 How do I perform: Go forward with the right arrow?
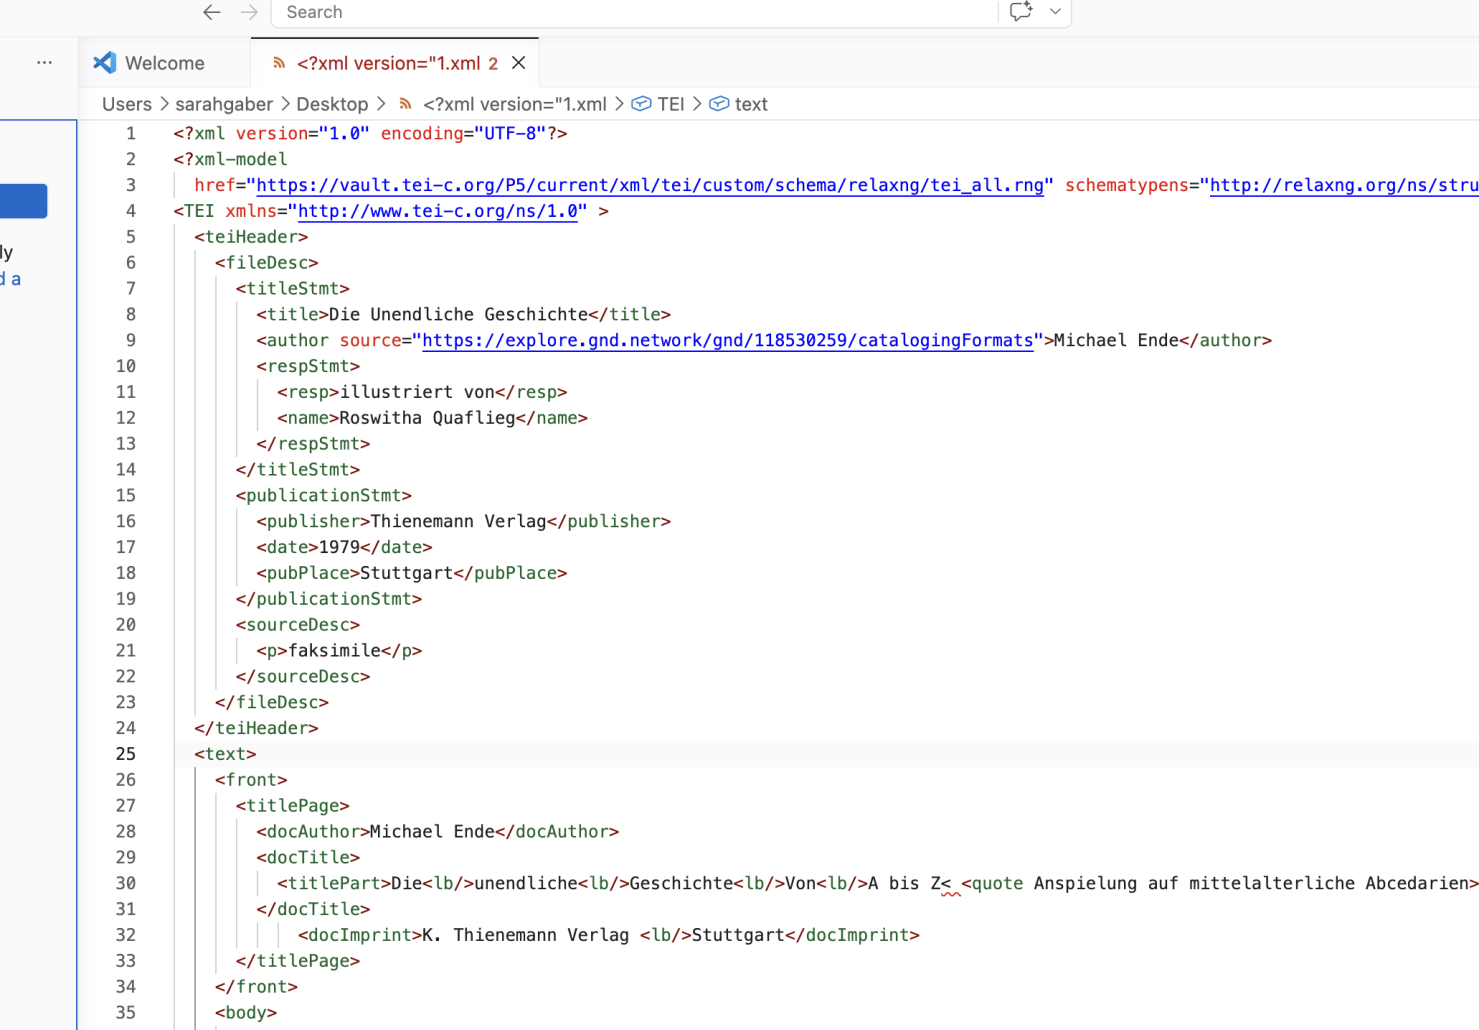coord(249,12)
